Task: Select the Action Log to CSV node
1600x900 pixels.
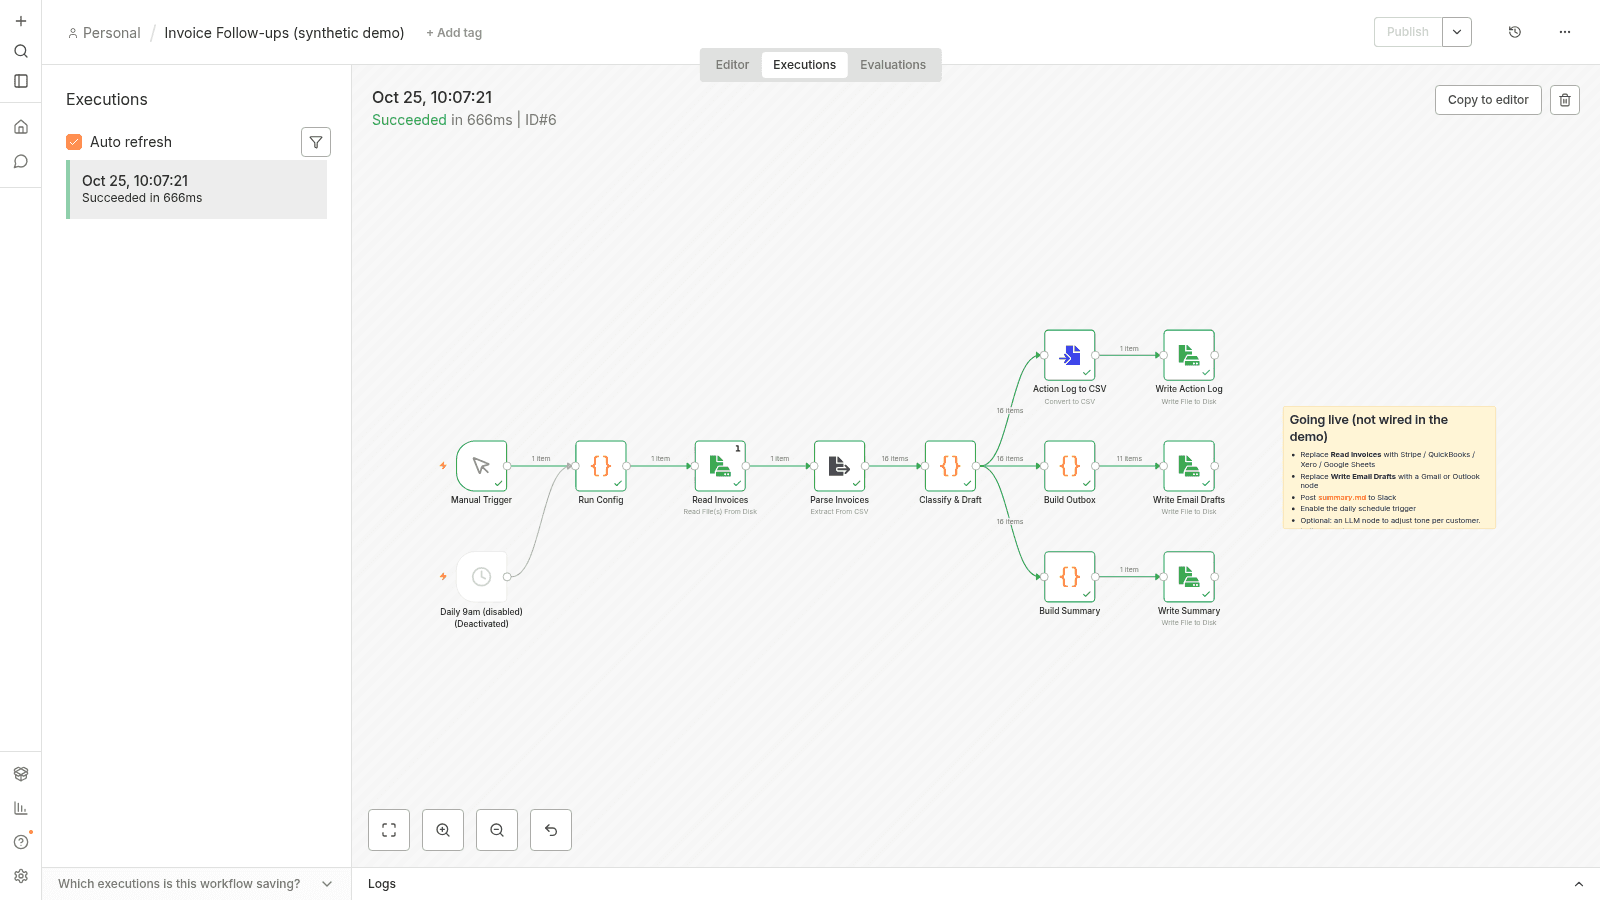Action: pos(1070,355)
